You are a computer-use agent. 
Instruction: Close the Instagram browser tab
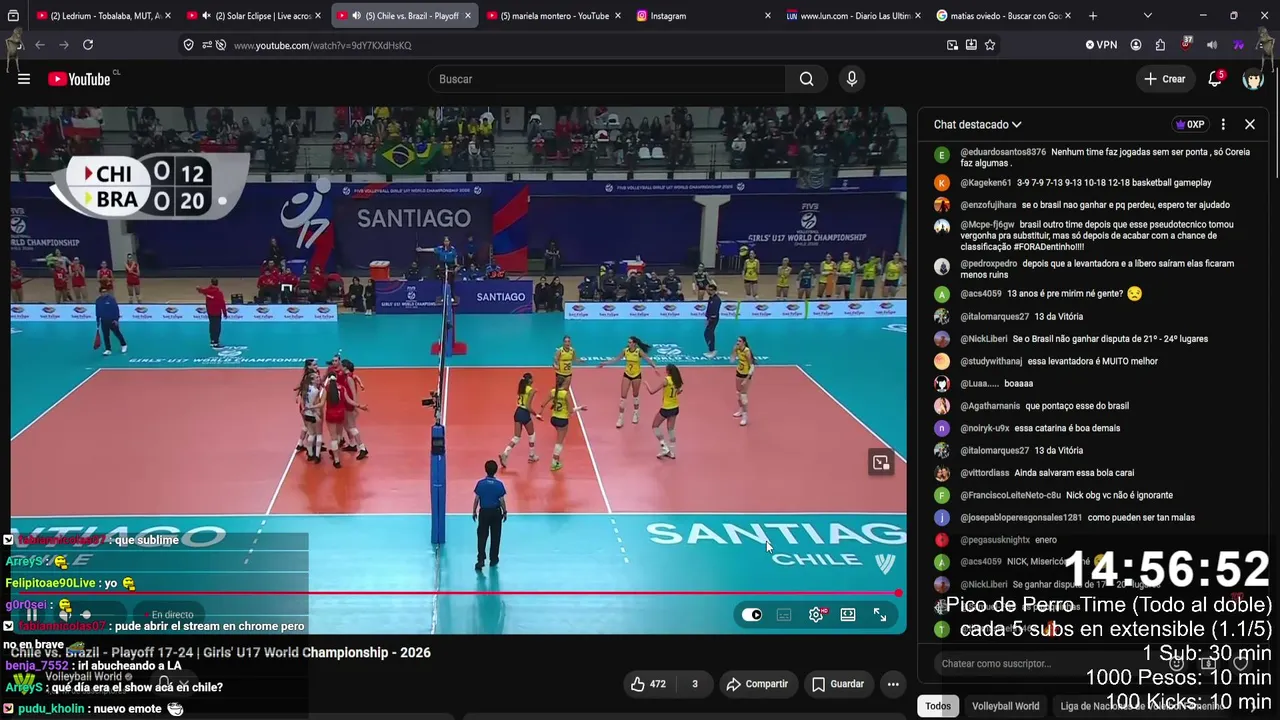click(x=768, y=16)
